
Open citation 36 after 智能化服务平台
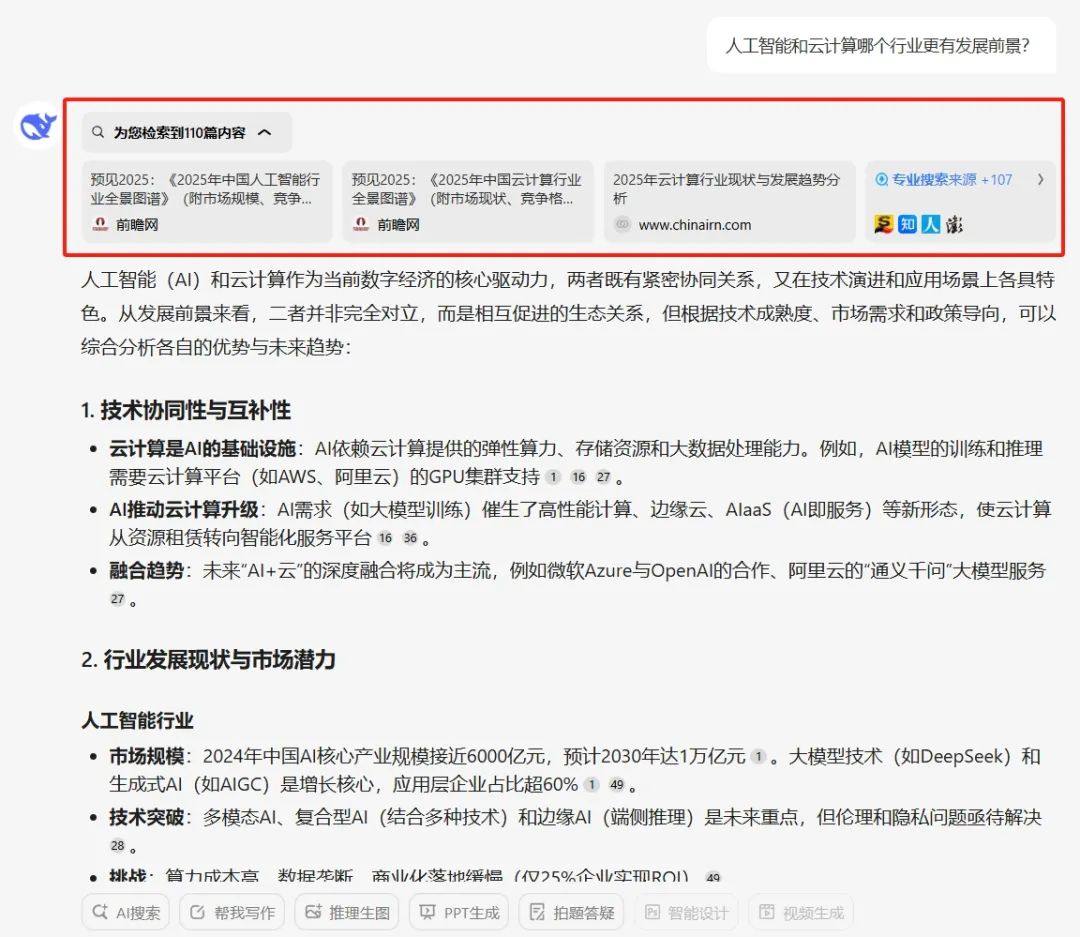(411, 538)
